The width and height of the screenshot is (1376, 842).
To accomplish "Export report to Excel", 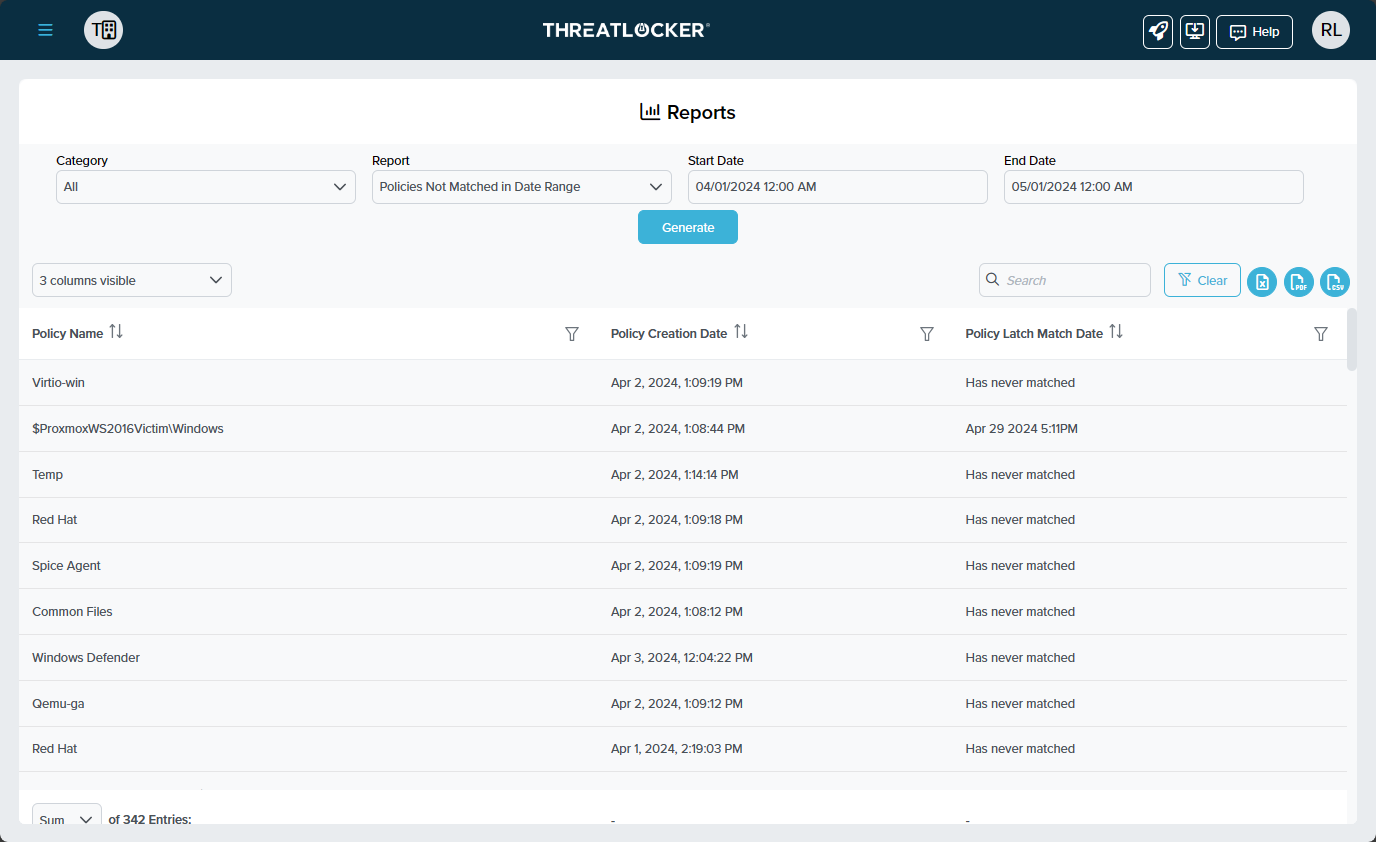I will pos(1262,282).
